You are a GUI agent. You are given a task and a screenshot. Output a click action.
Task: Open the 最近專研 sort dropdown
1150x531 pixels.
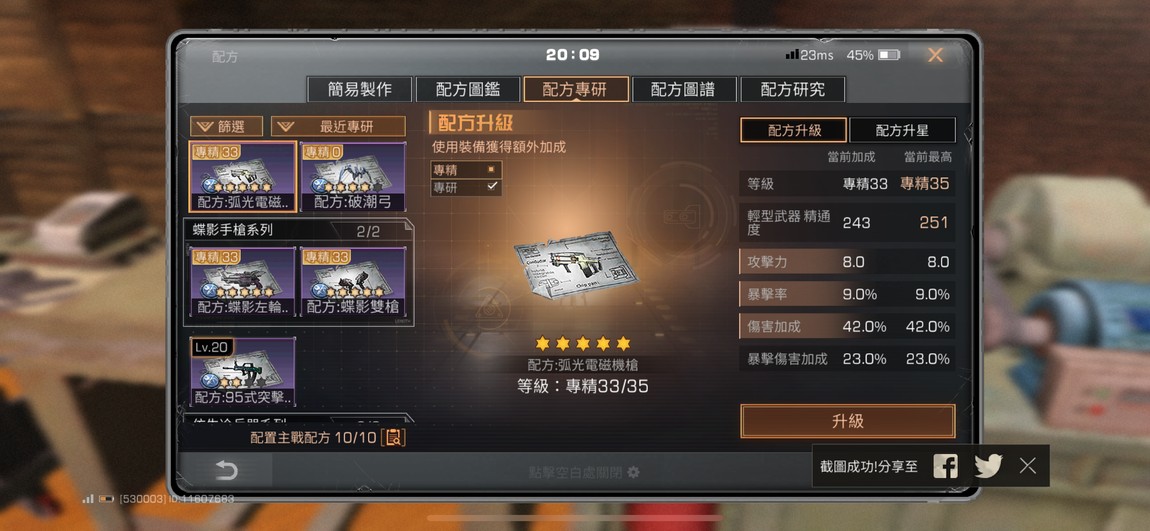pos(338,126)
